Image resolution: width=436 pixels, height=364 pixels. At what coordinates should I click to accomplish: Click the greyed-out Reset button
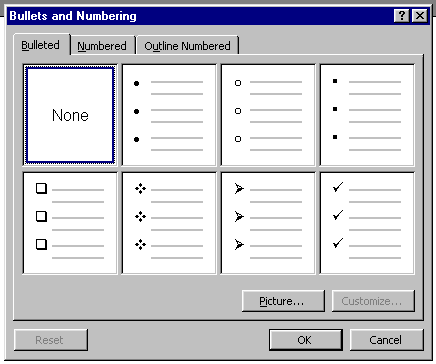(x=51, y=340)
